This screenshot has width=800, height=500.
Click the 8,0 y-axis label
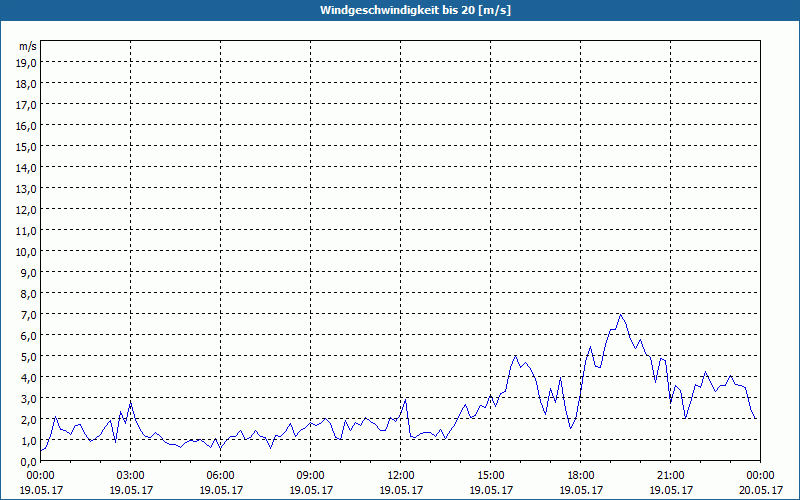tap(29, 293)
